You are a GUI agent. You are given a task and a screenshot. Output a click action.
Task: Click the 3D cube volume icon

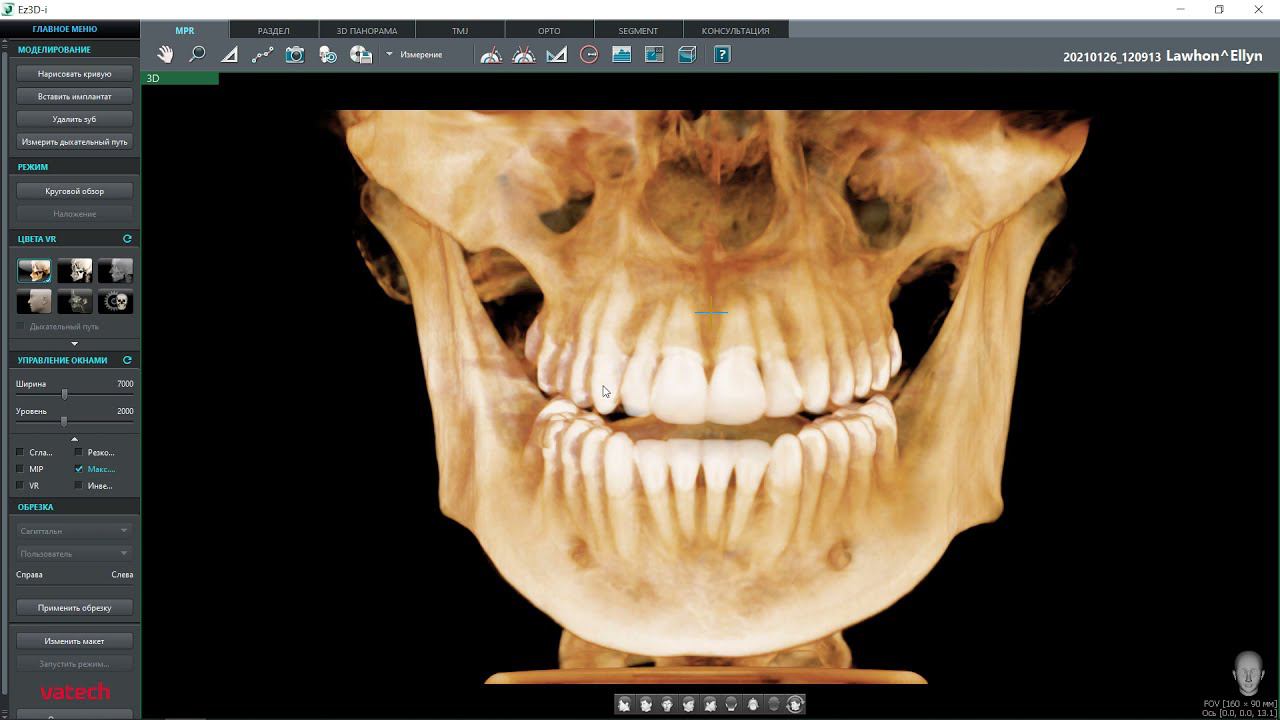coord(687,55)
